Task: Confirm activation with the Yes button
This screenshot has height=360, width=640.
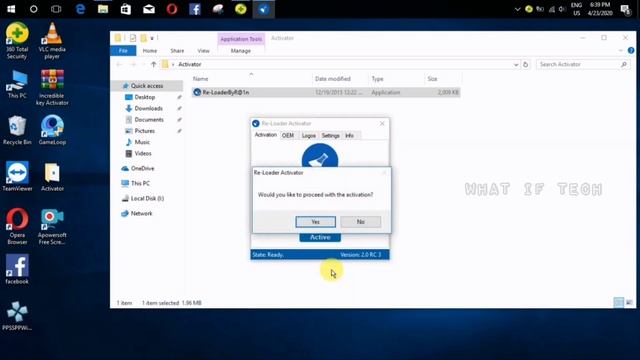Action: pyautogui.click(x=316, y=222)
